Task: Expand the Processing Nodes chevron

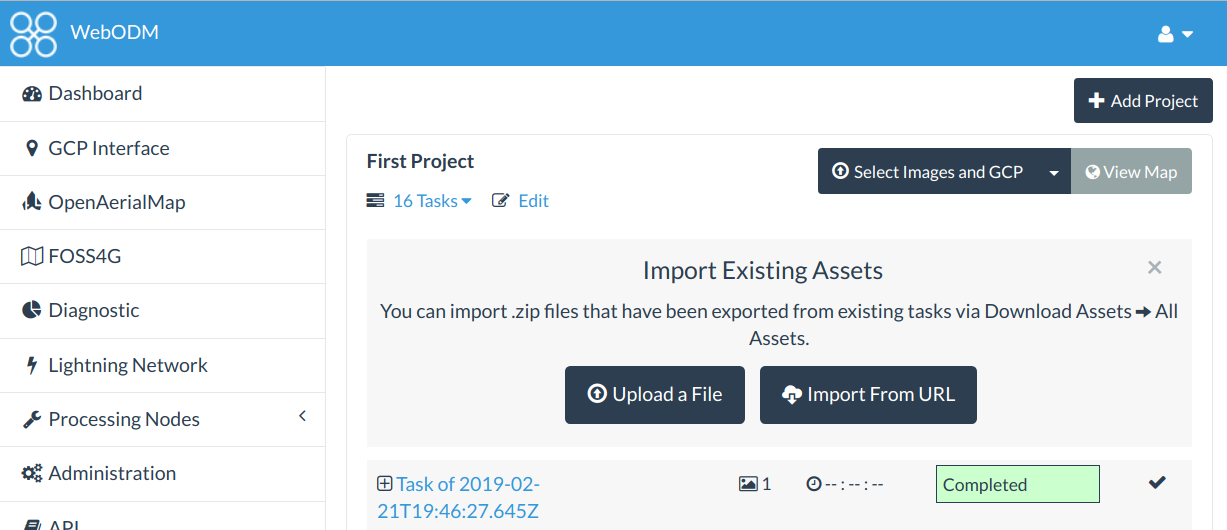Action: [302, 416]
